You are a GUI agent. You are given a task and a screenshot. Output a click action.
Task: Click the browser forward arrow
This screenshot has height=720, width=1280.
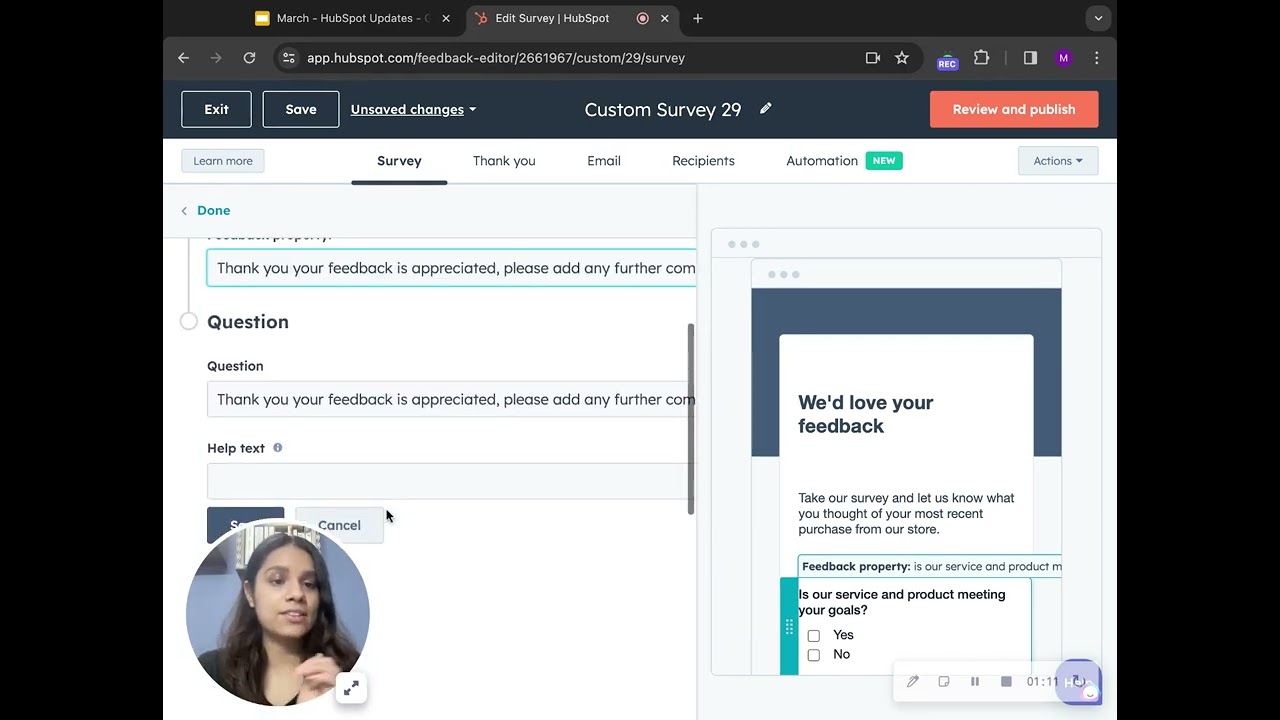pyautogui.click(x=216, y=58)
